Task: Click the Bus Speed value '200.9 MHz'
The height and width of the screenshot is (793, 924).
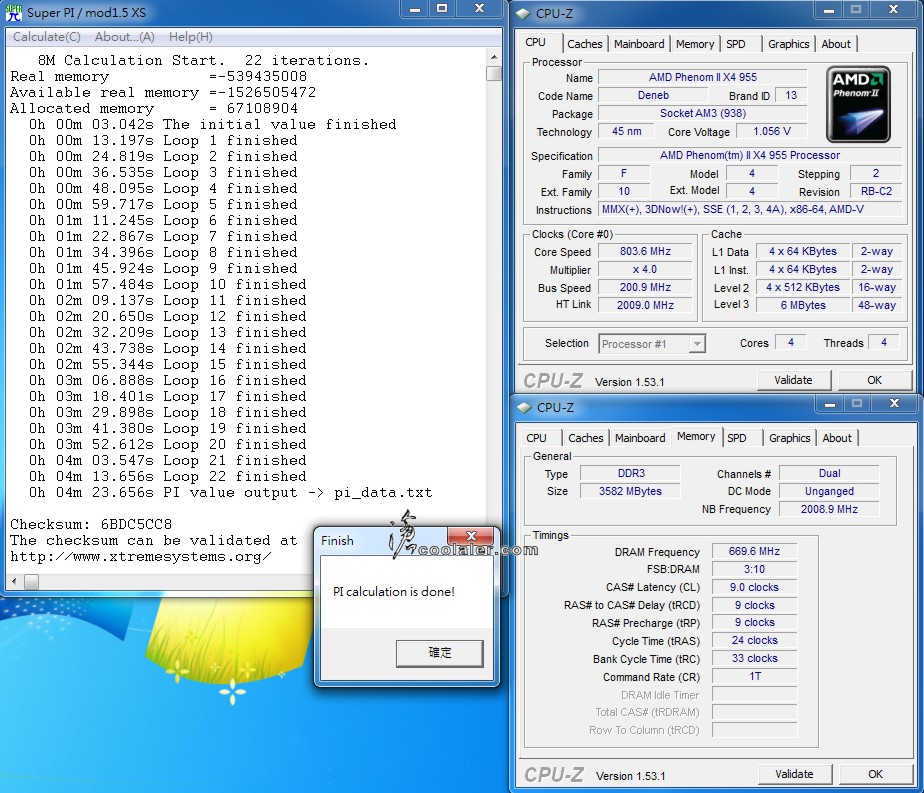Action: click(645, 288)
